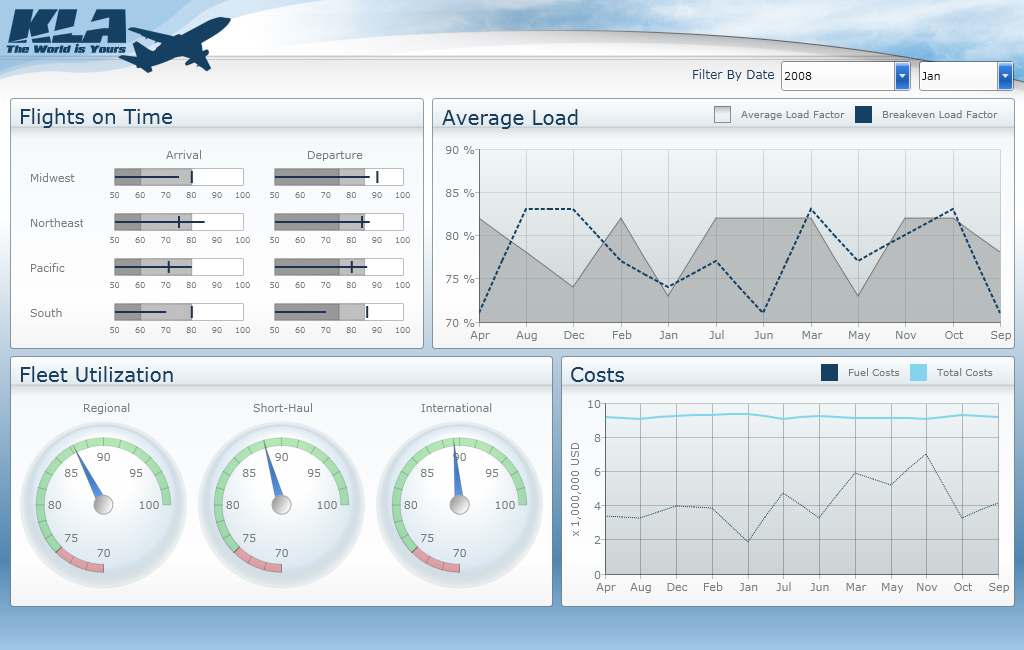Screen dimensions: 1024x650
Task: Click the Flights on Time panel title
Action: click(96, 117)
